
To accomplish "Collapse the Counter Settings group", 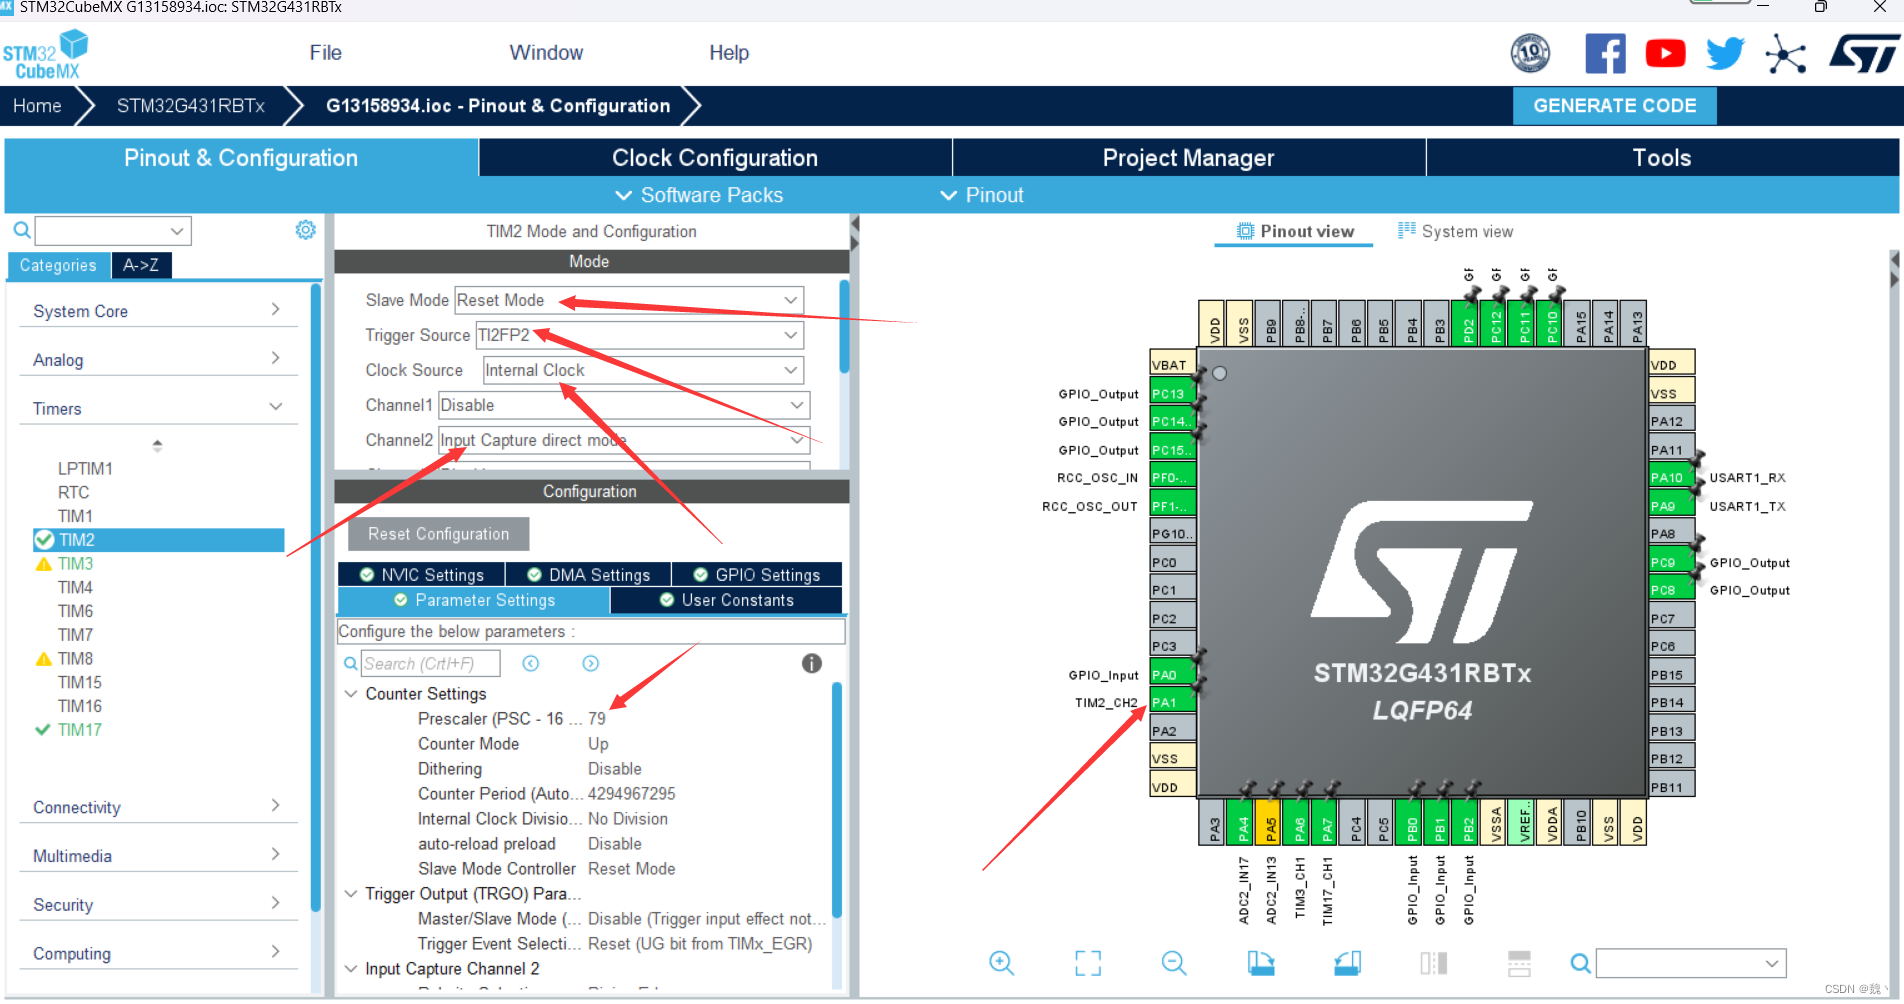I will pos(351,694).
